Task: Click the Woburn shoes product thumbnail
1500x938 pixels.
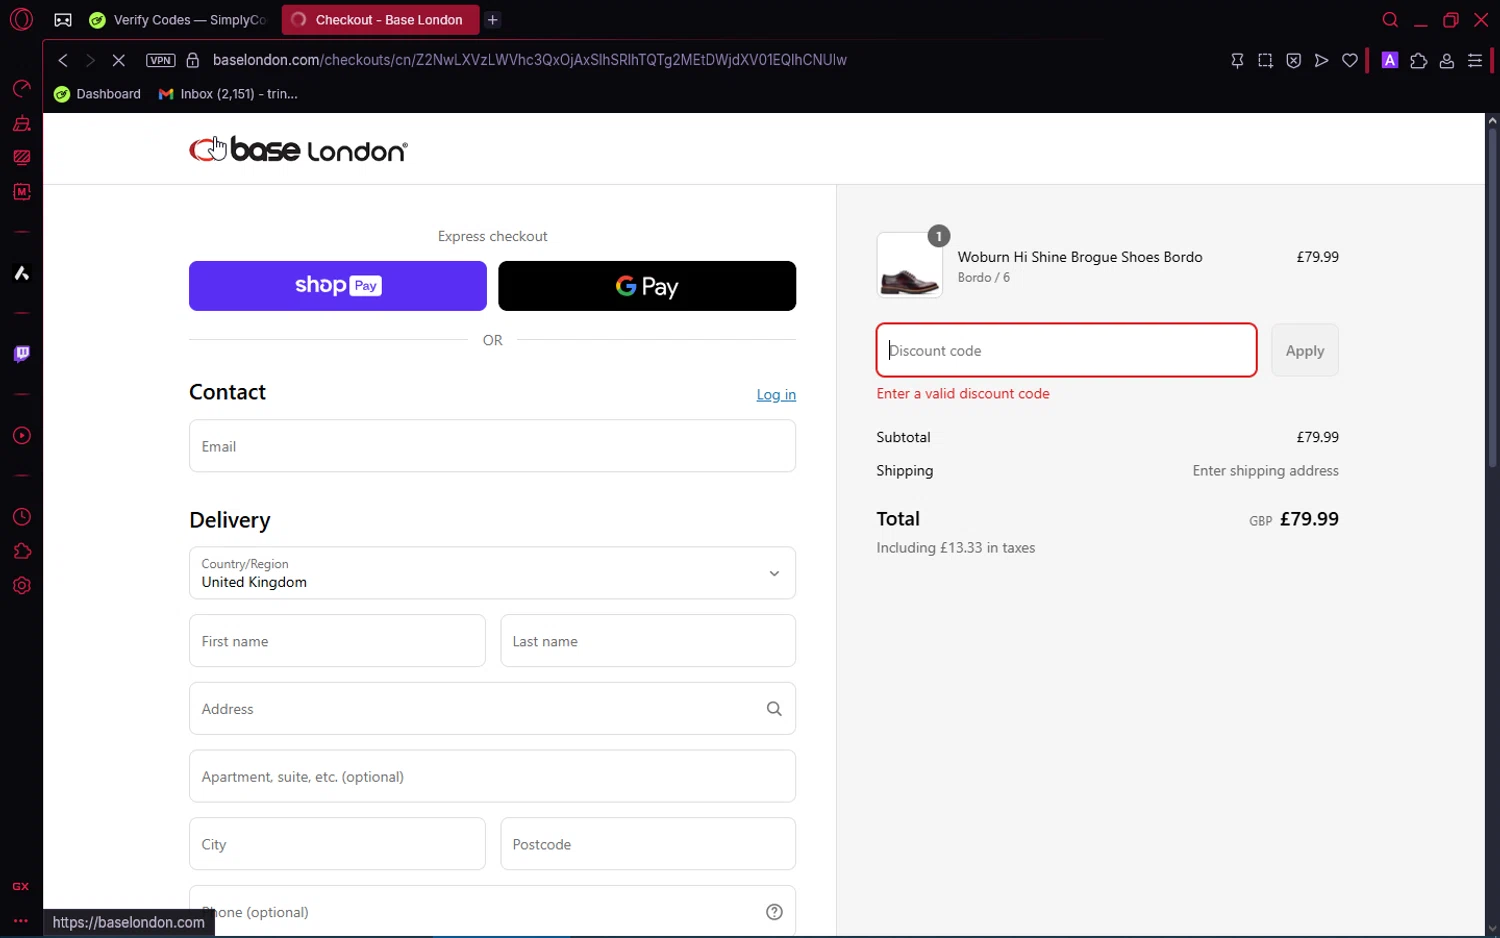Action: pyautogui.click(x=909, y=265)
